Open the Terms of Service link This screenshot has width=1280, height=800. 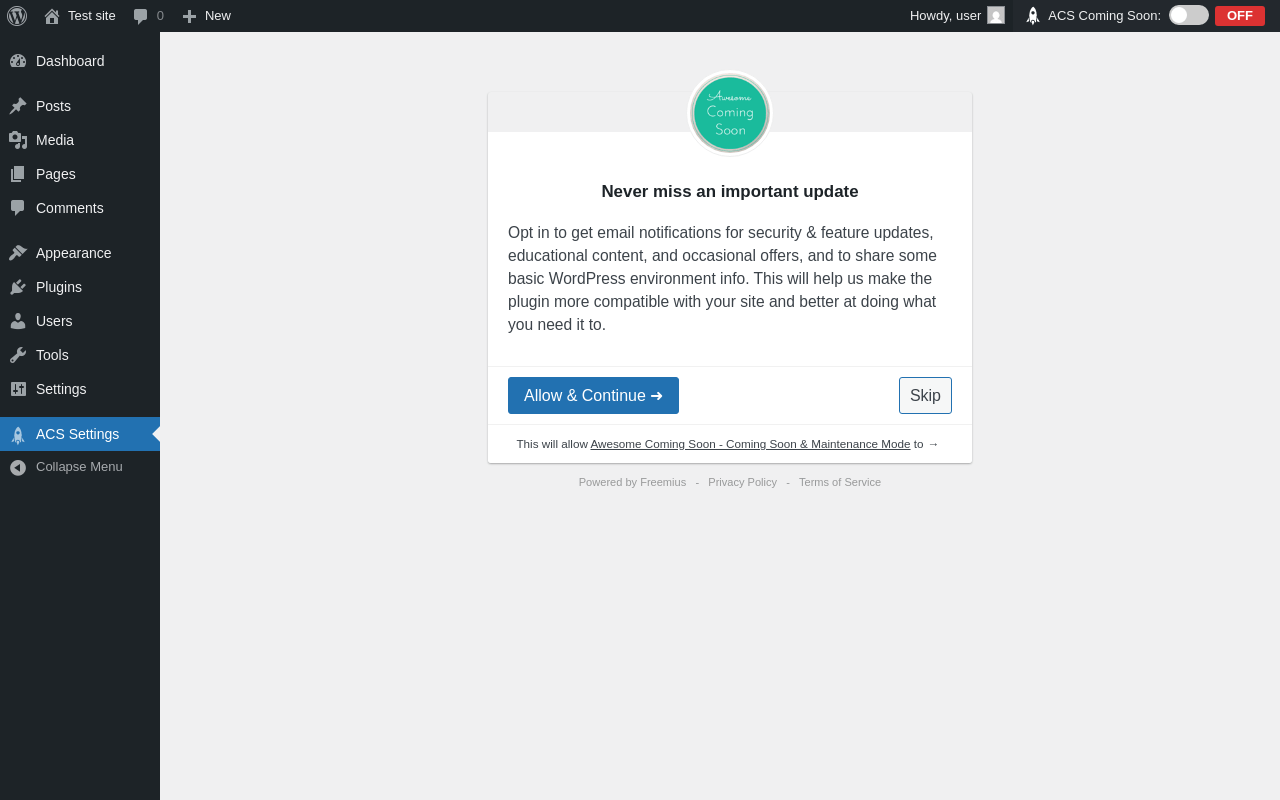(x=840, y=482)
